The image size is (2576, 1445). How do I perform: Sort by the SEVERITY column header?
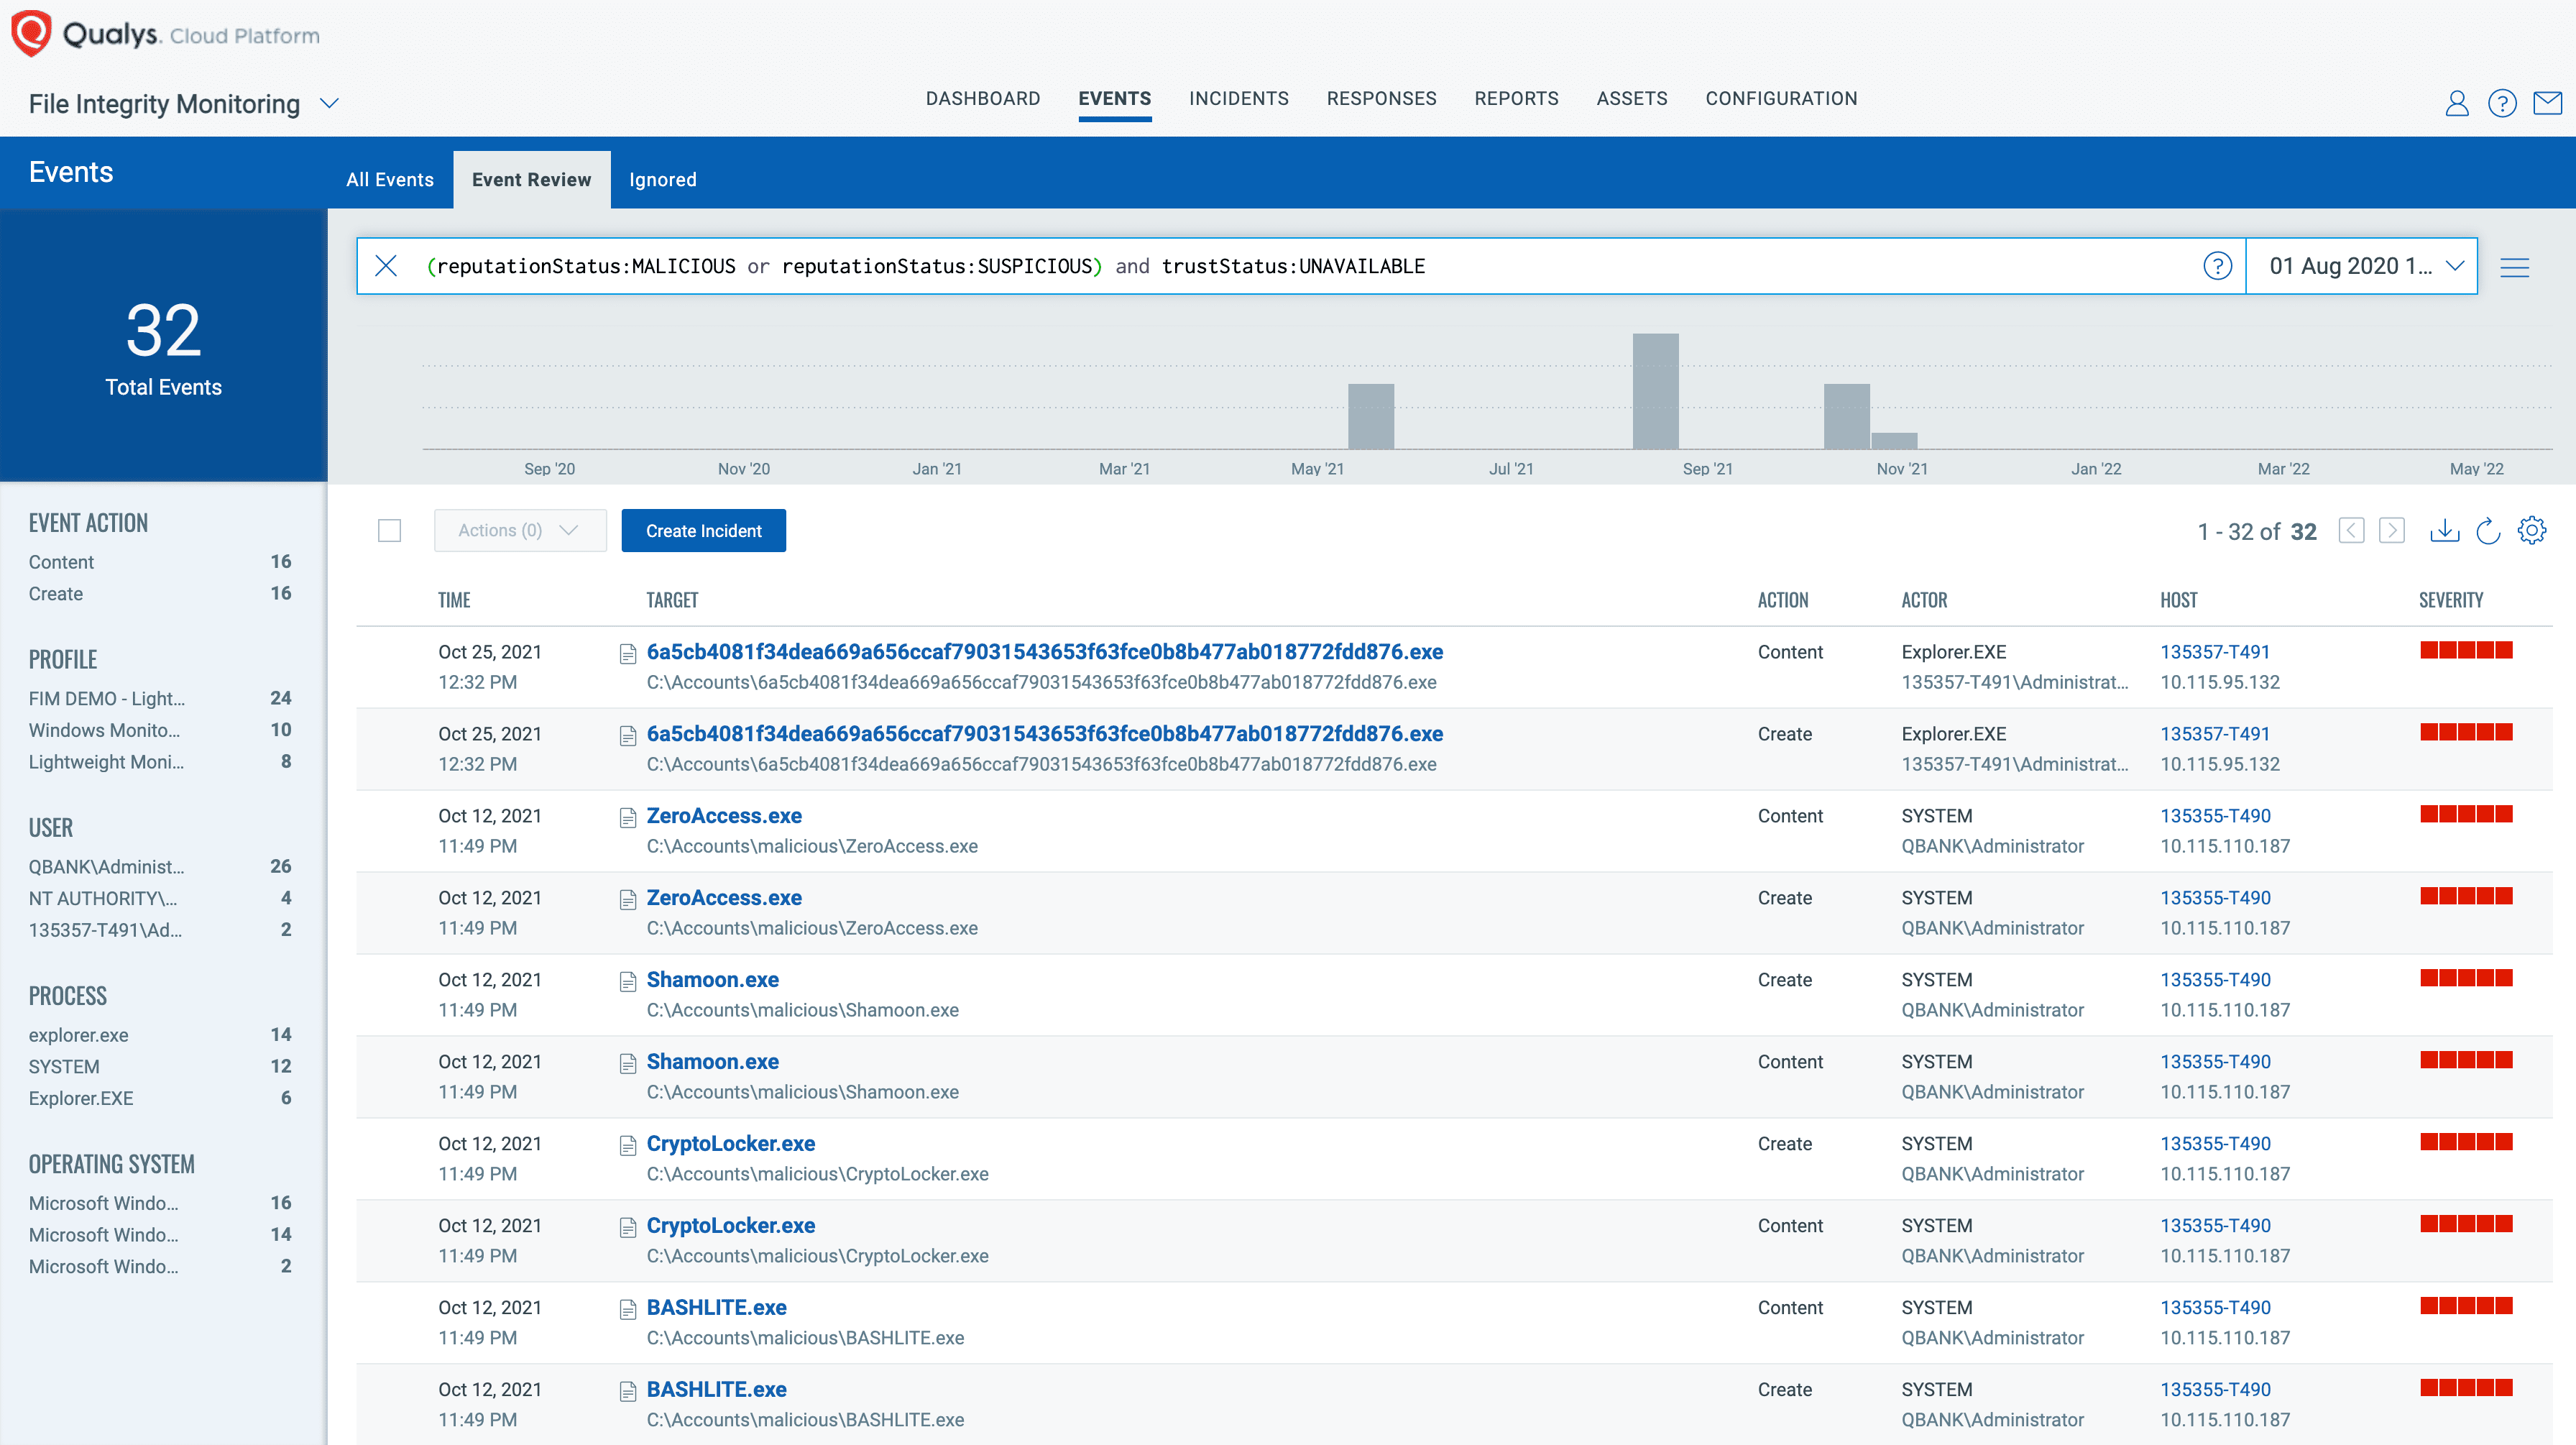point(2451,600)
